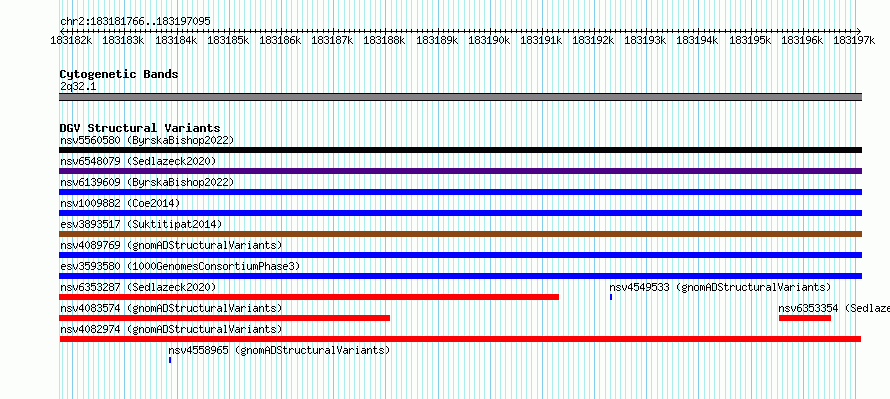Click the 183187k ruler tick label
The height and width of the screenshot is (399, 890).
[x=333, y=40]
